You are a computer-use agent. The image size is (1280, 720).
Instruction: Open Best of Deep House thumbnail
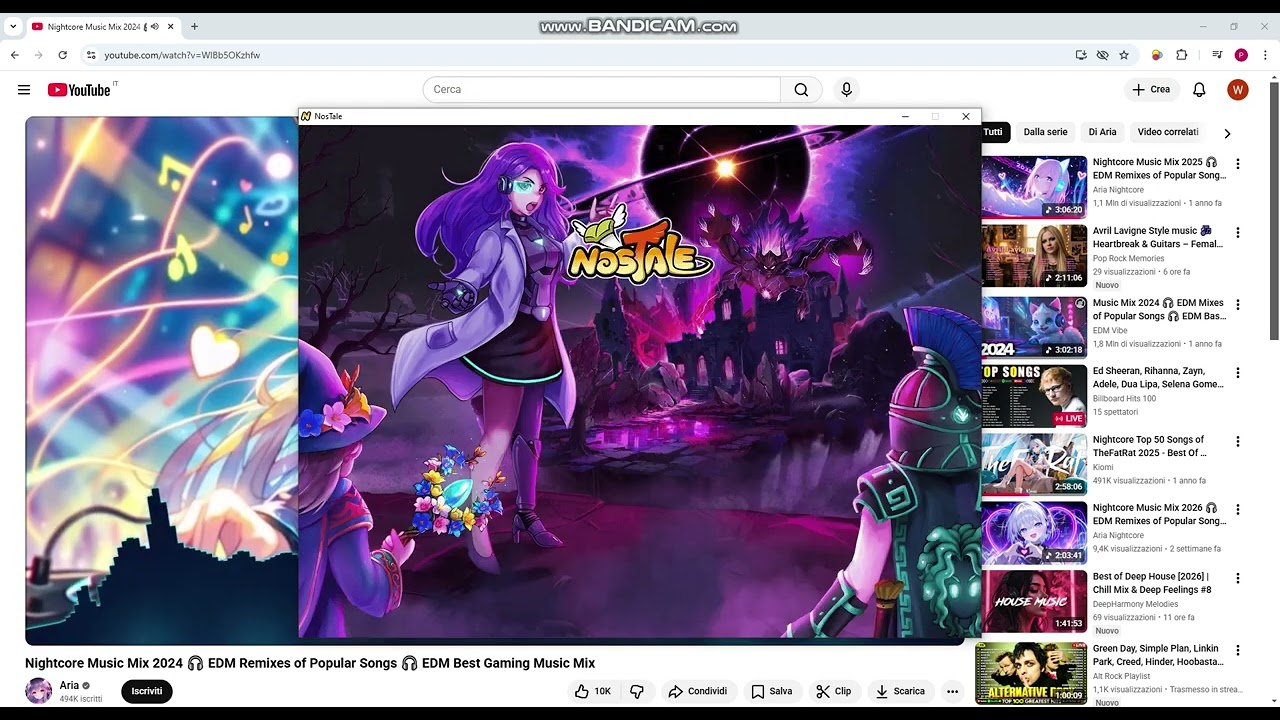click(x=1033, y=602)
